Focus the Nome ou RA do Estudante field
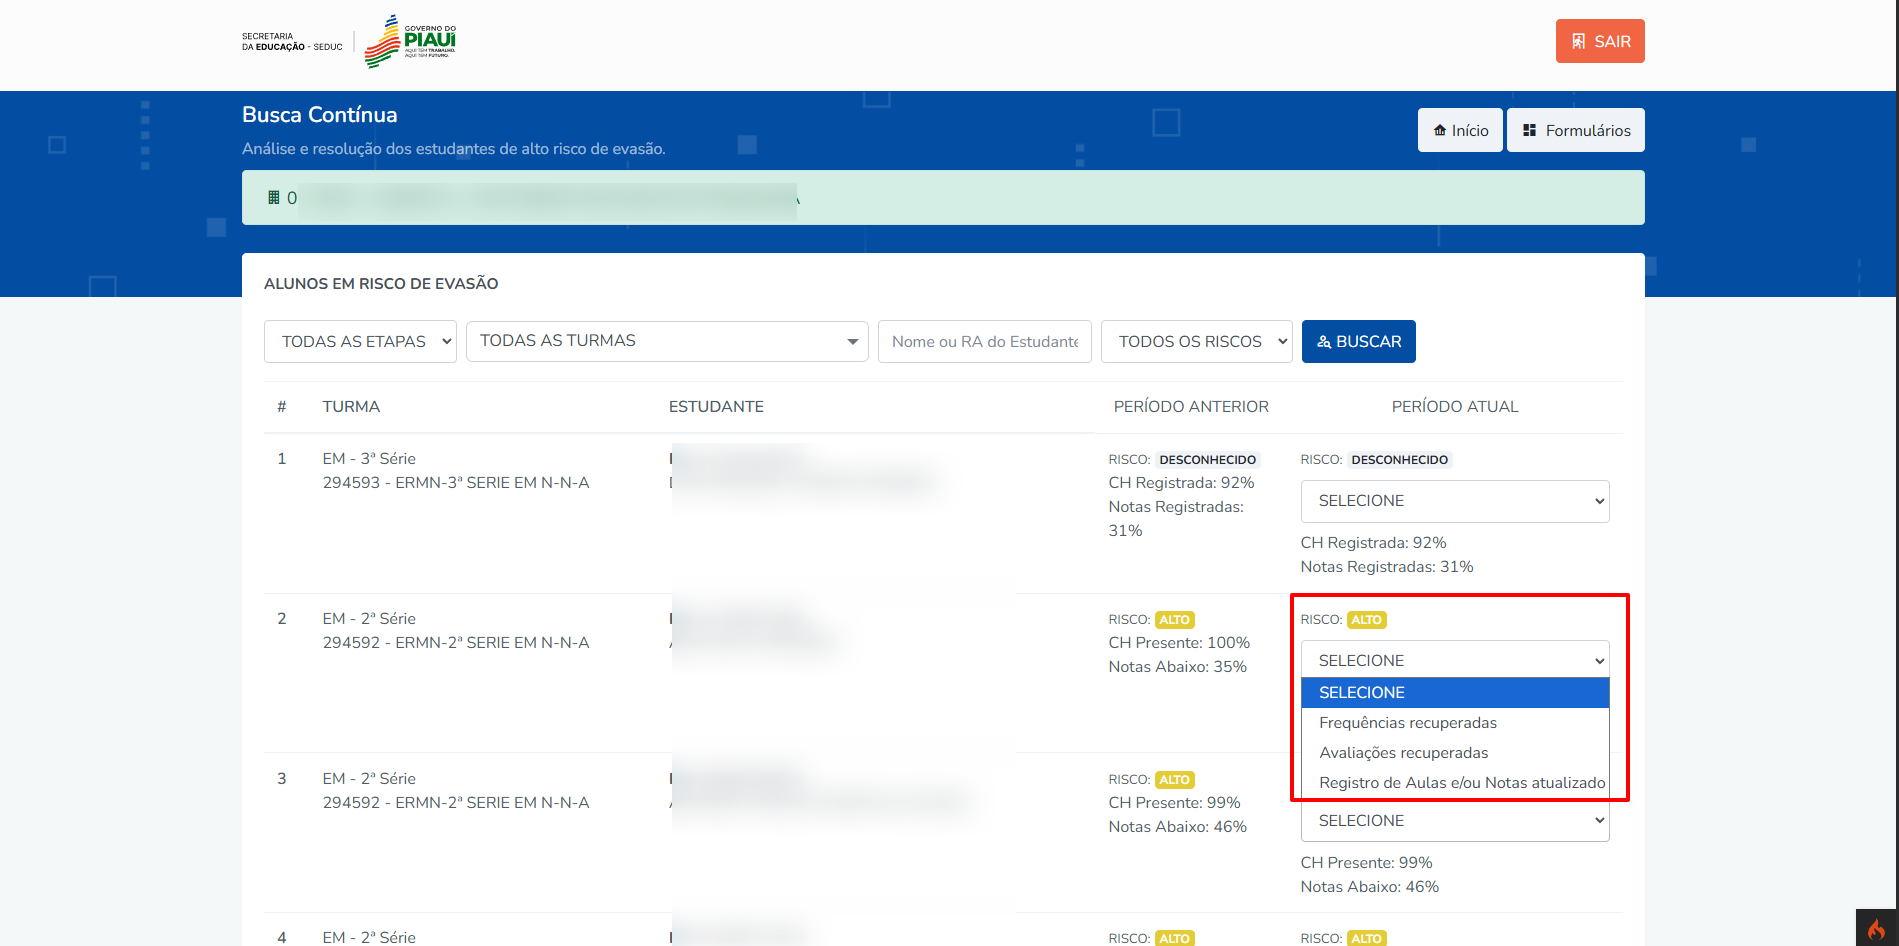The image size is (1899, 946). 984,341
